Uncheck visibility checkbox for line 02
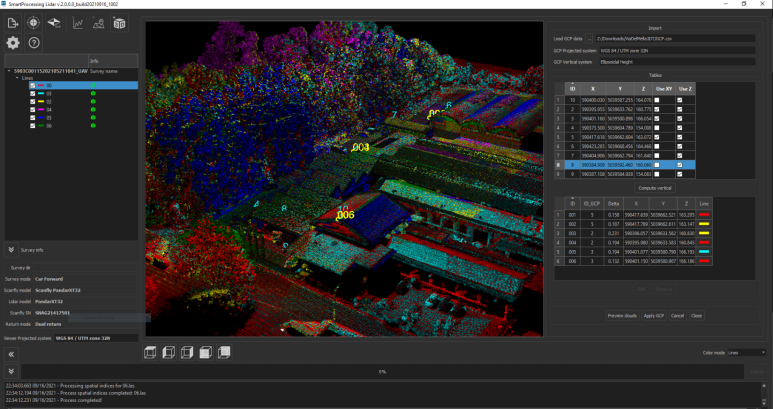Viewport: 773px width, 409px height. [x=33, y=102]
